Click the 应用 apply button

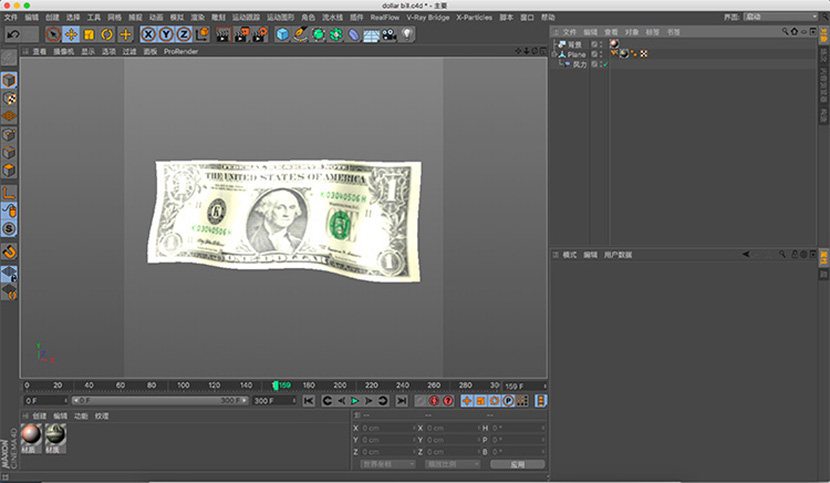pos(517,464)
